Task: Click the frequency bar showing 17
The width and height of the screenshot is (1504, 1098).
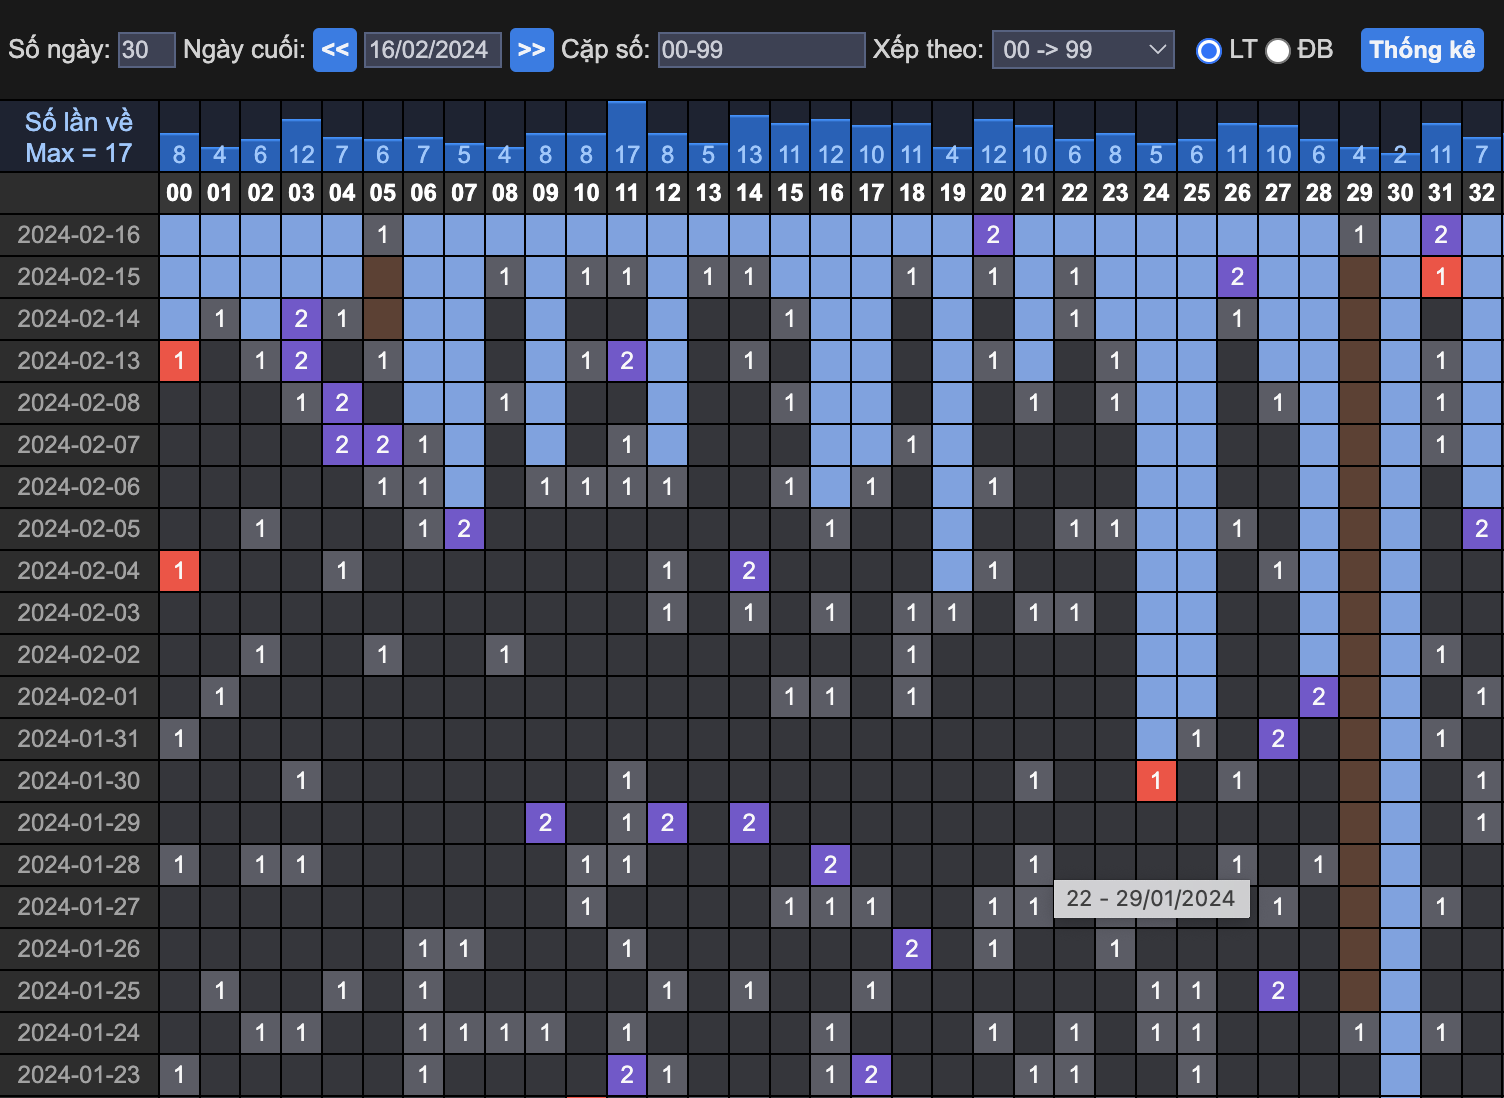Action: pyautogui.click(x=627, y=137)
